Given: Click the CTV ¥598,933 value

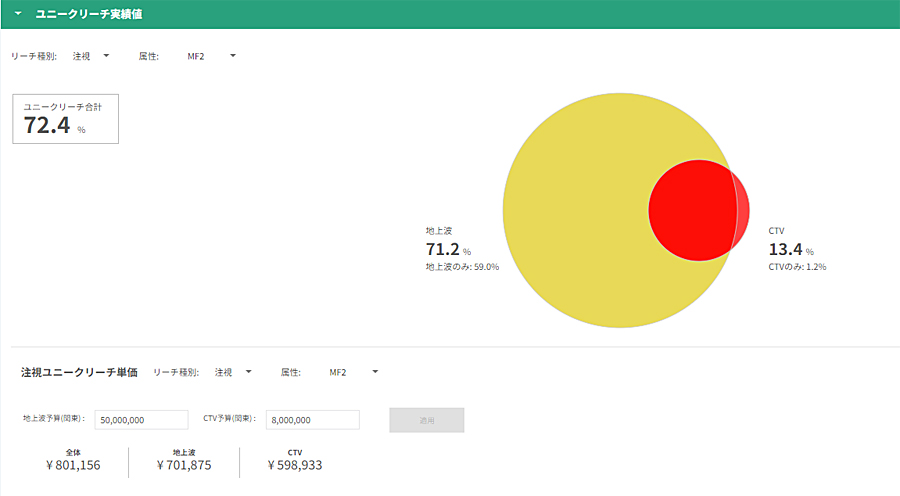Looking at the screenshot, I should pos(294,465).
